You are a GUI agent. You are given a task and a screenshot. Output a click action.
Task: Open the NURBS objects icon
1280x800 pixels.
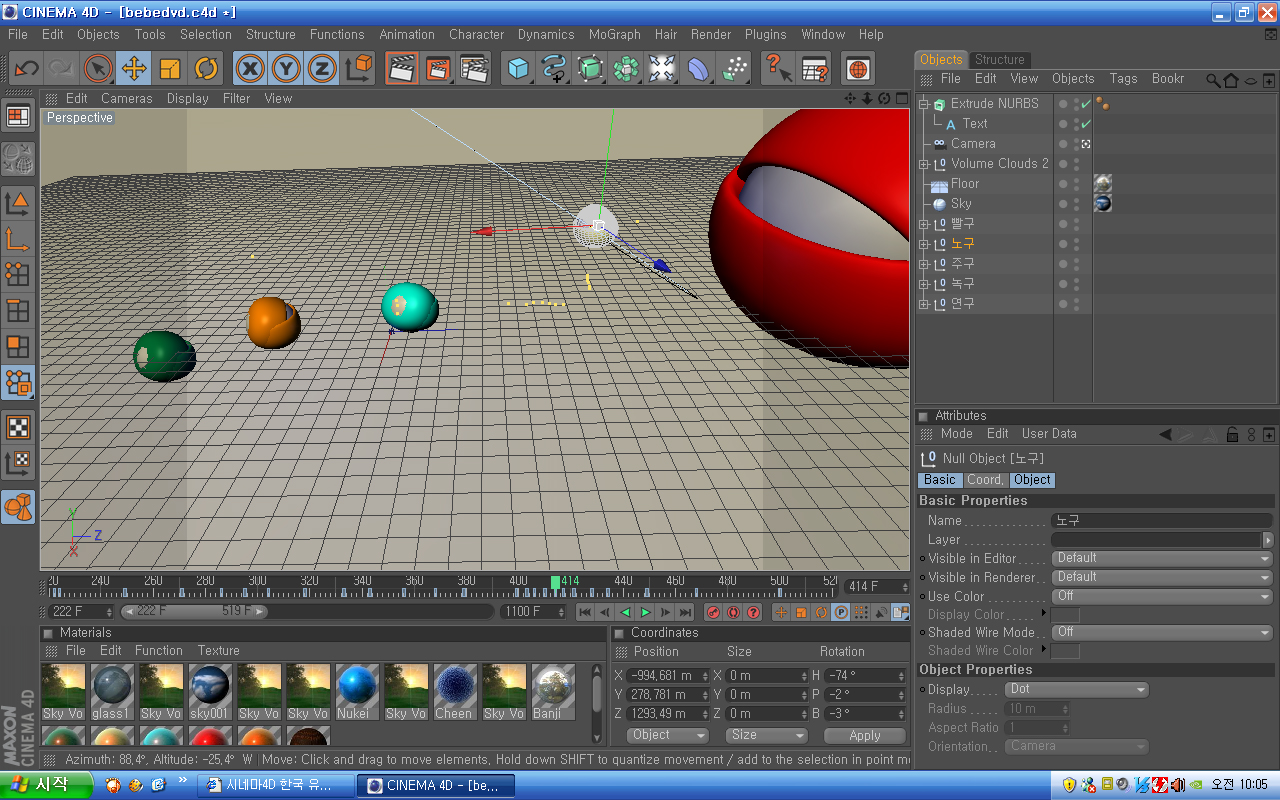click(x=590, y=68)
